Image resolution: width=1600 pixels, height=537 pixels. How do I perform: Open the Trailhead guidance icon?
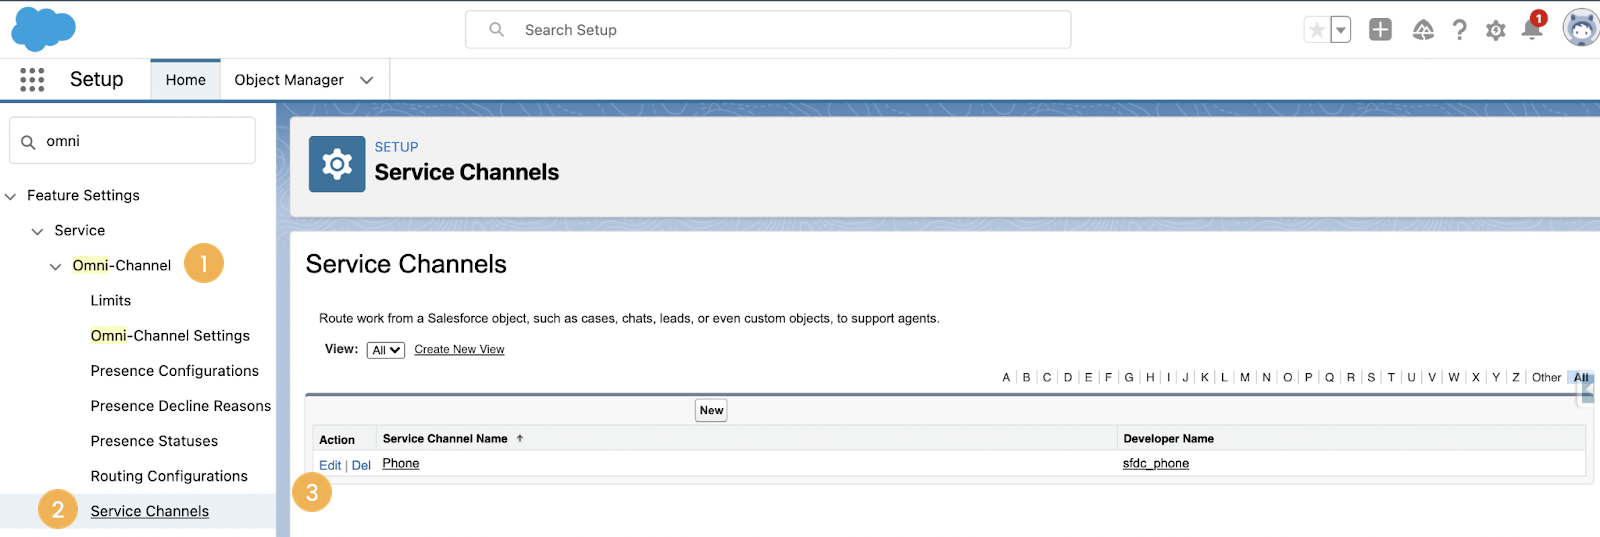pos(1423,30)
